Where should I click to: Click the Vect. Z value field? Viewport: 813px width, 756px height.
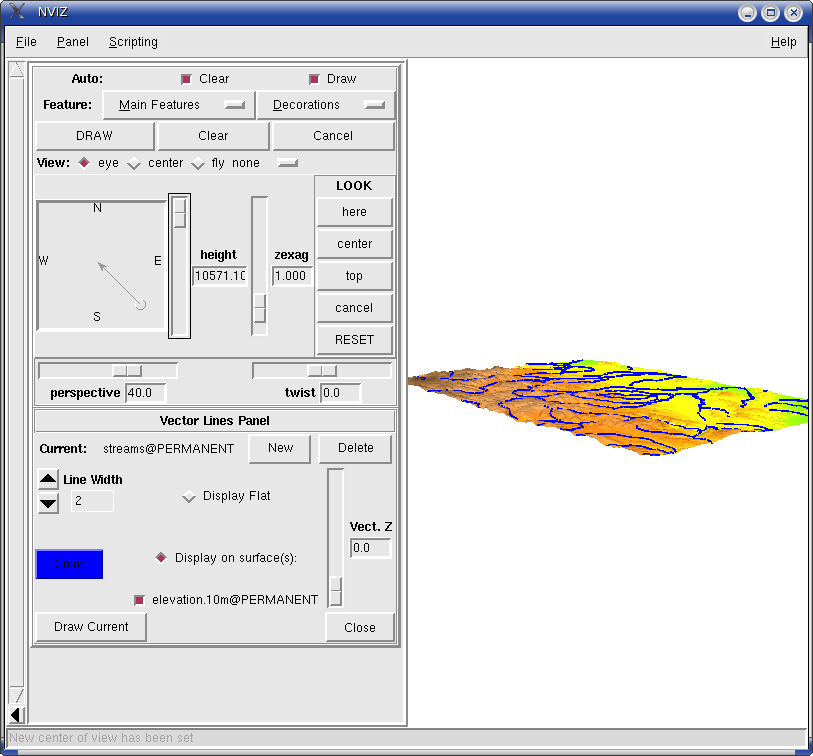click(370, 548)
